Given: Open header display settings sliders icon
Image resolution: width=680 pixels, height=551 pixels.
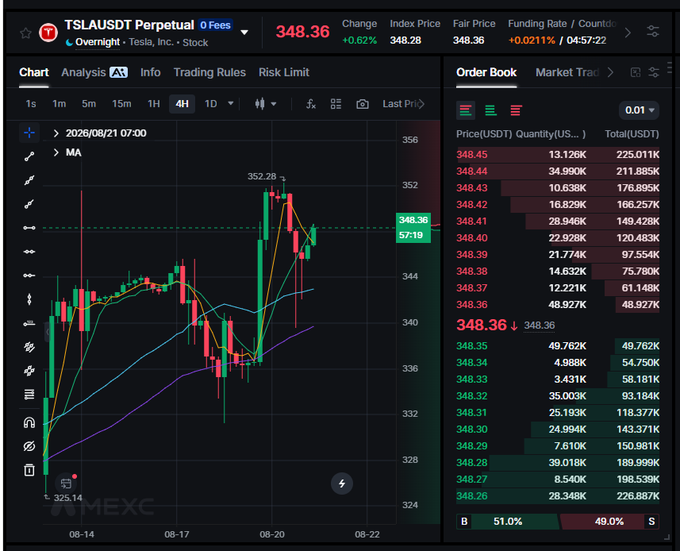Looking at the screenshot, I should pos(653,31).
